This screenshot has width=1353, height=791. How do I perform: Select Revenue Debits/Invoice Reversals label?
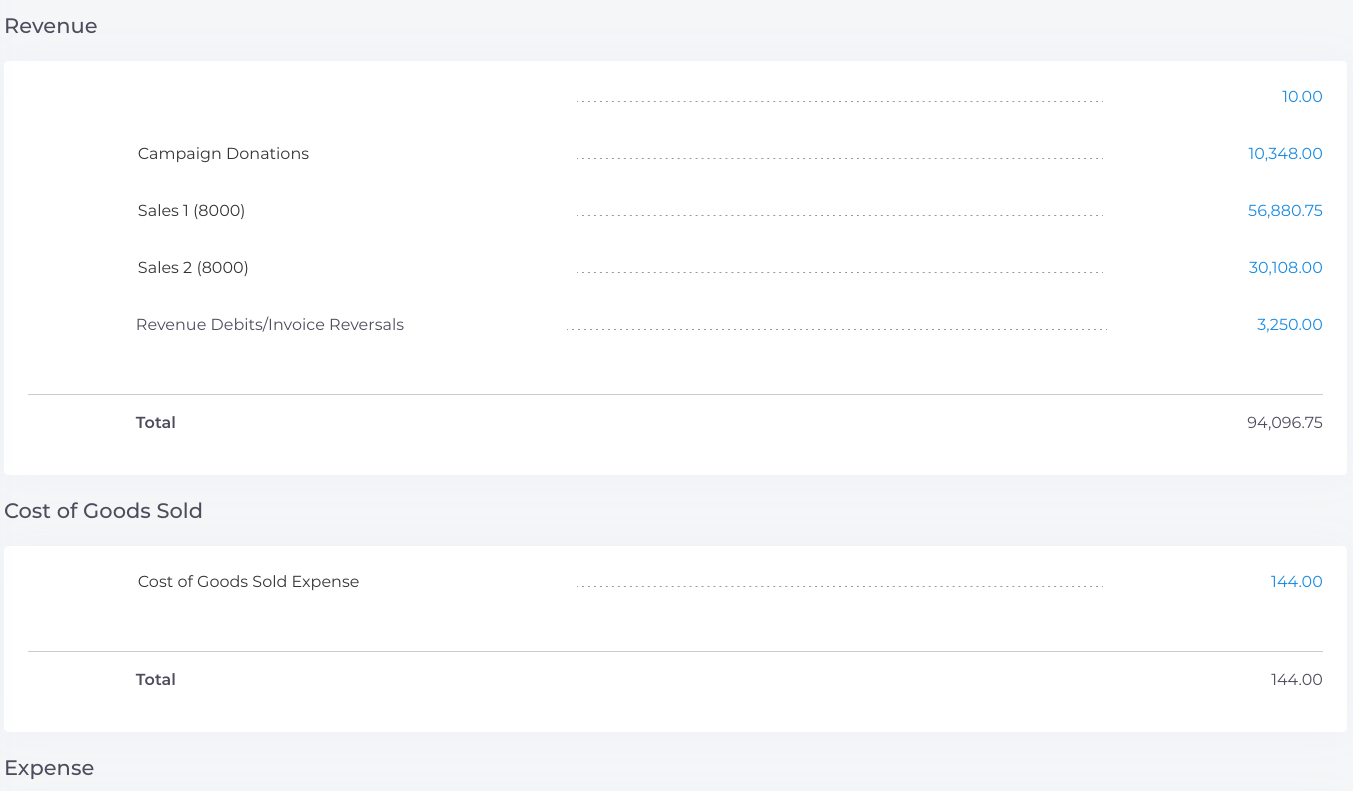coord(270,325)
